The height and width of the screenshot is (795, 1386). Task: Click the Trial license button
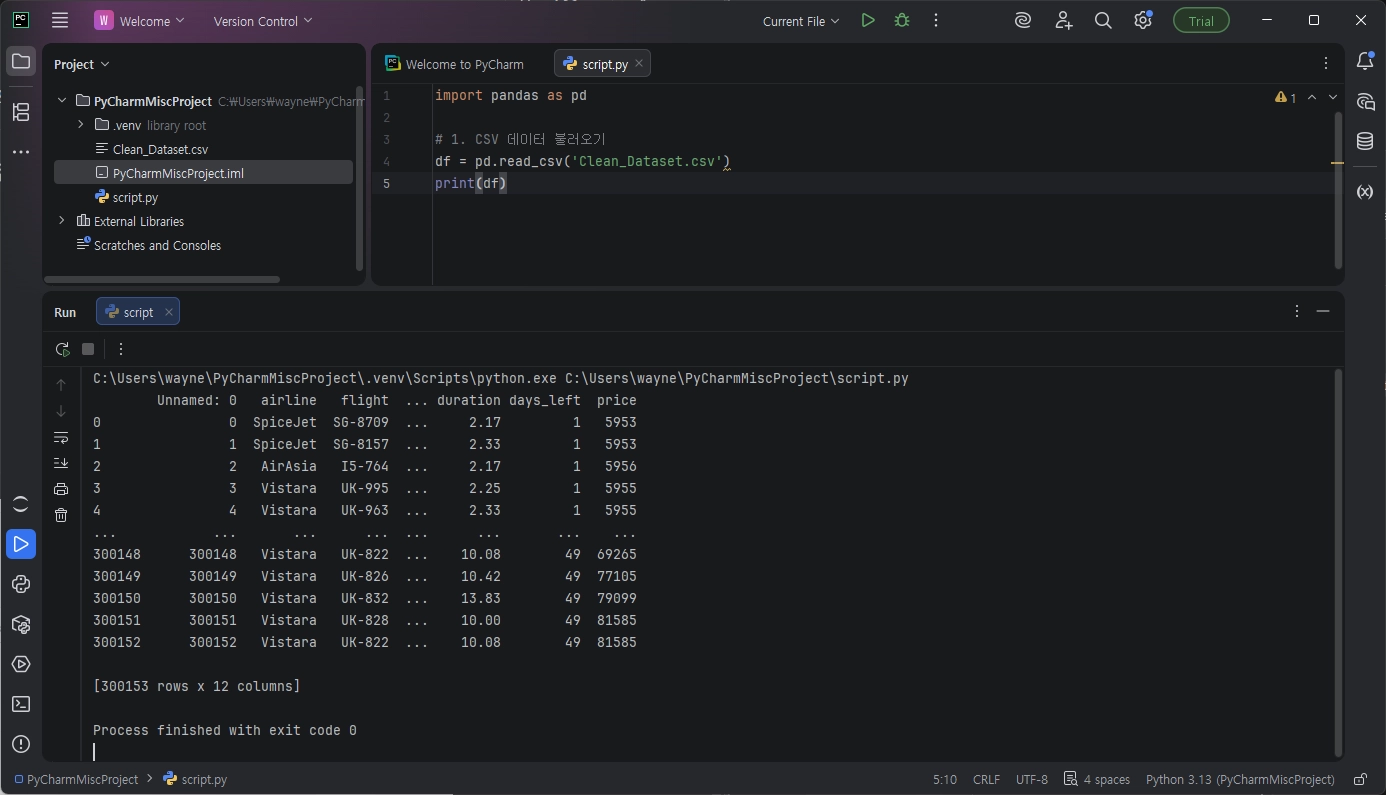(1201, 21)
